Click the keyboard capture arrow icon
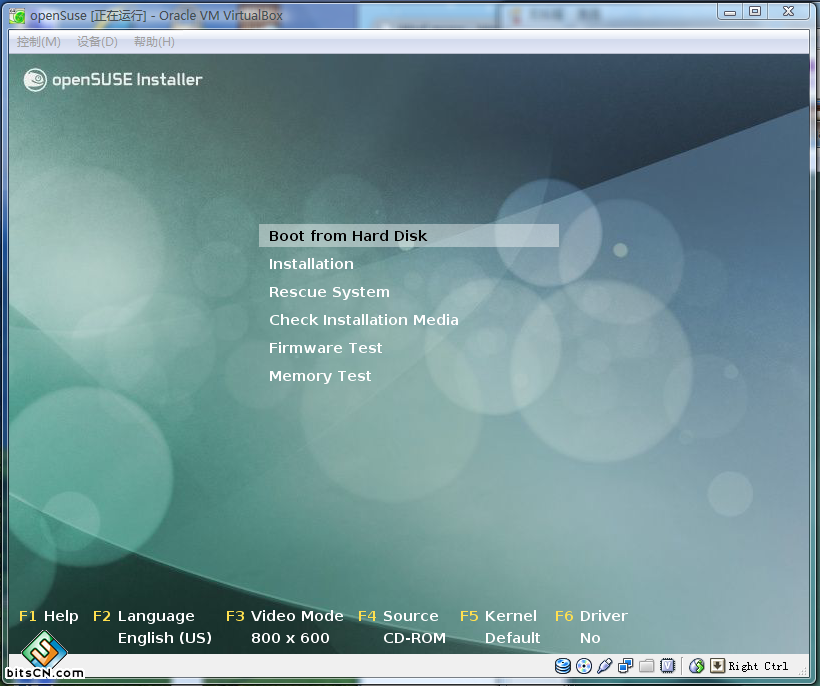Screen dimensions: 820x686 pos(718,666)
